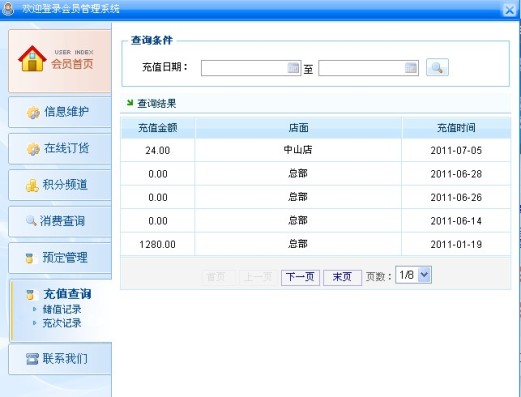Select the 24.00 amount cell
The height and width of the screenshot is (397, 521).
pos(158,150)
